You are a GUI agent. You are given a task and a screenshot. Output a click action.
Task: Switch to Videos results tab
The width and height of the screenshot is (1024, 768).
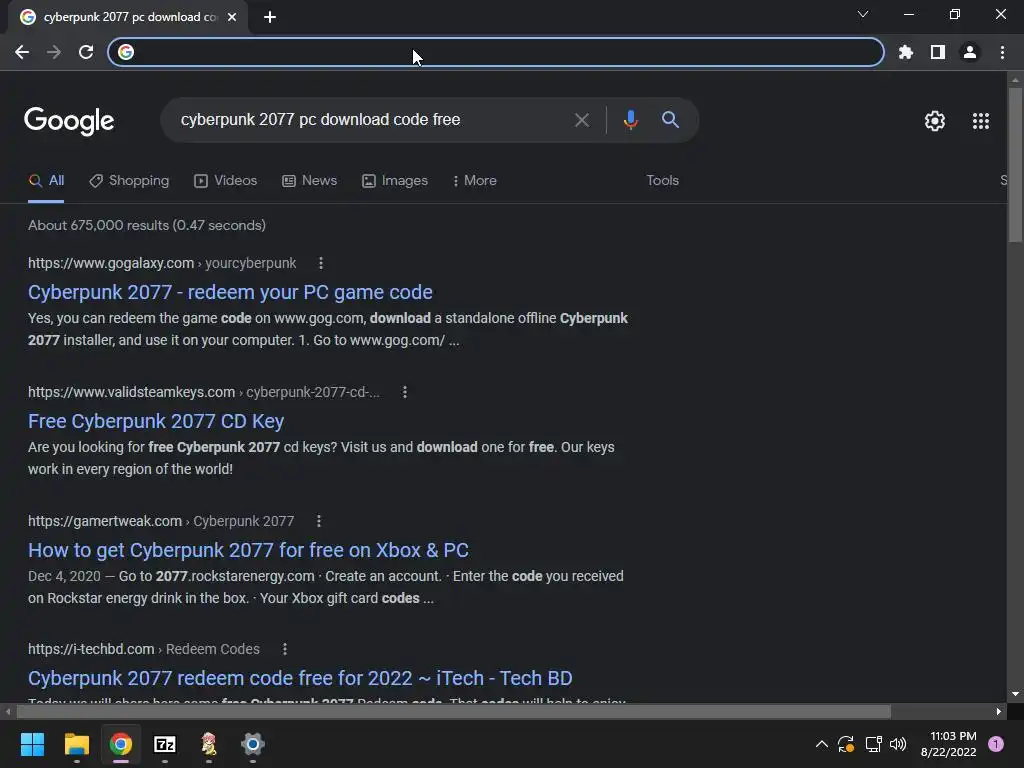[x=225, y=181]
